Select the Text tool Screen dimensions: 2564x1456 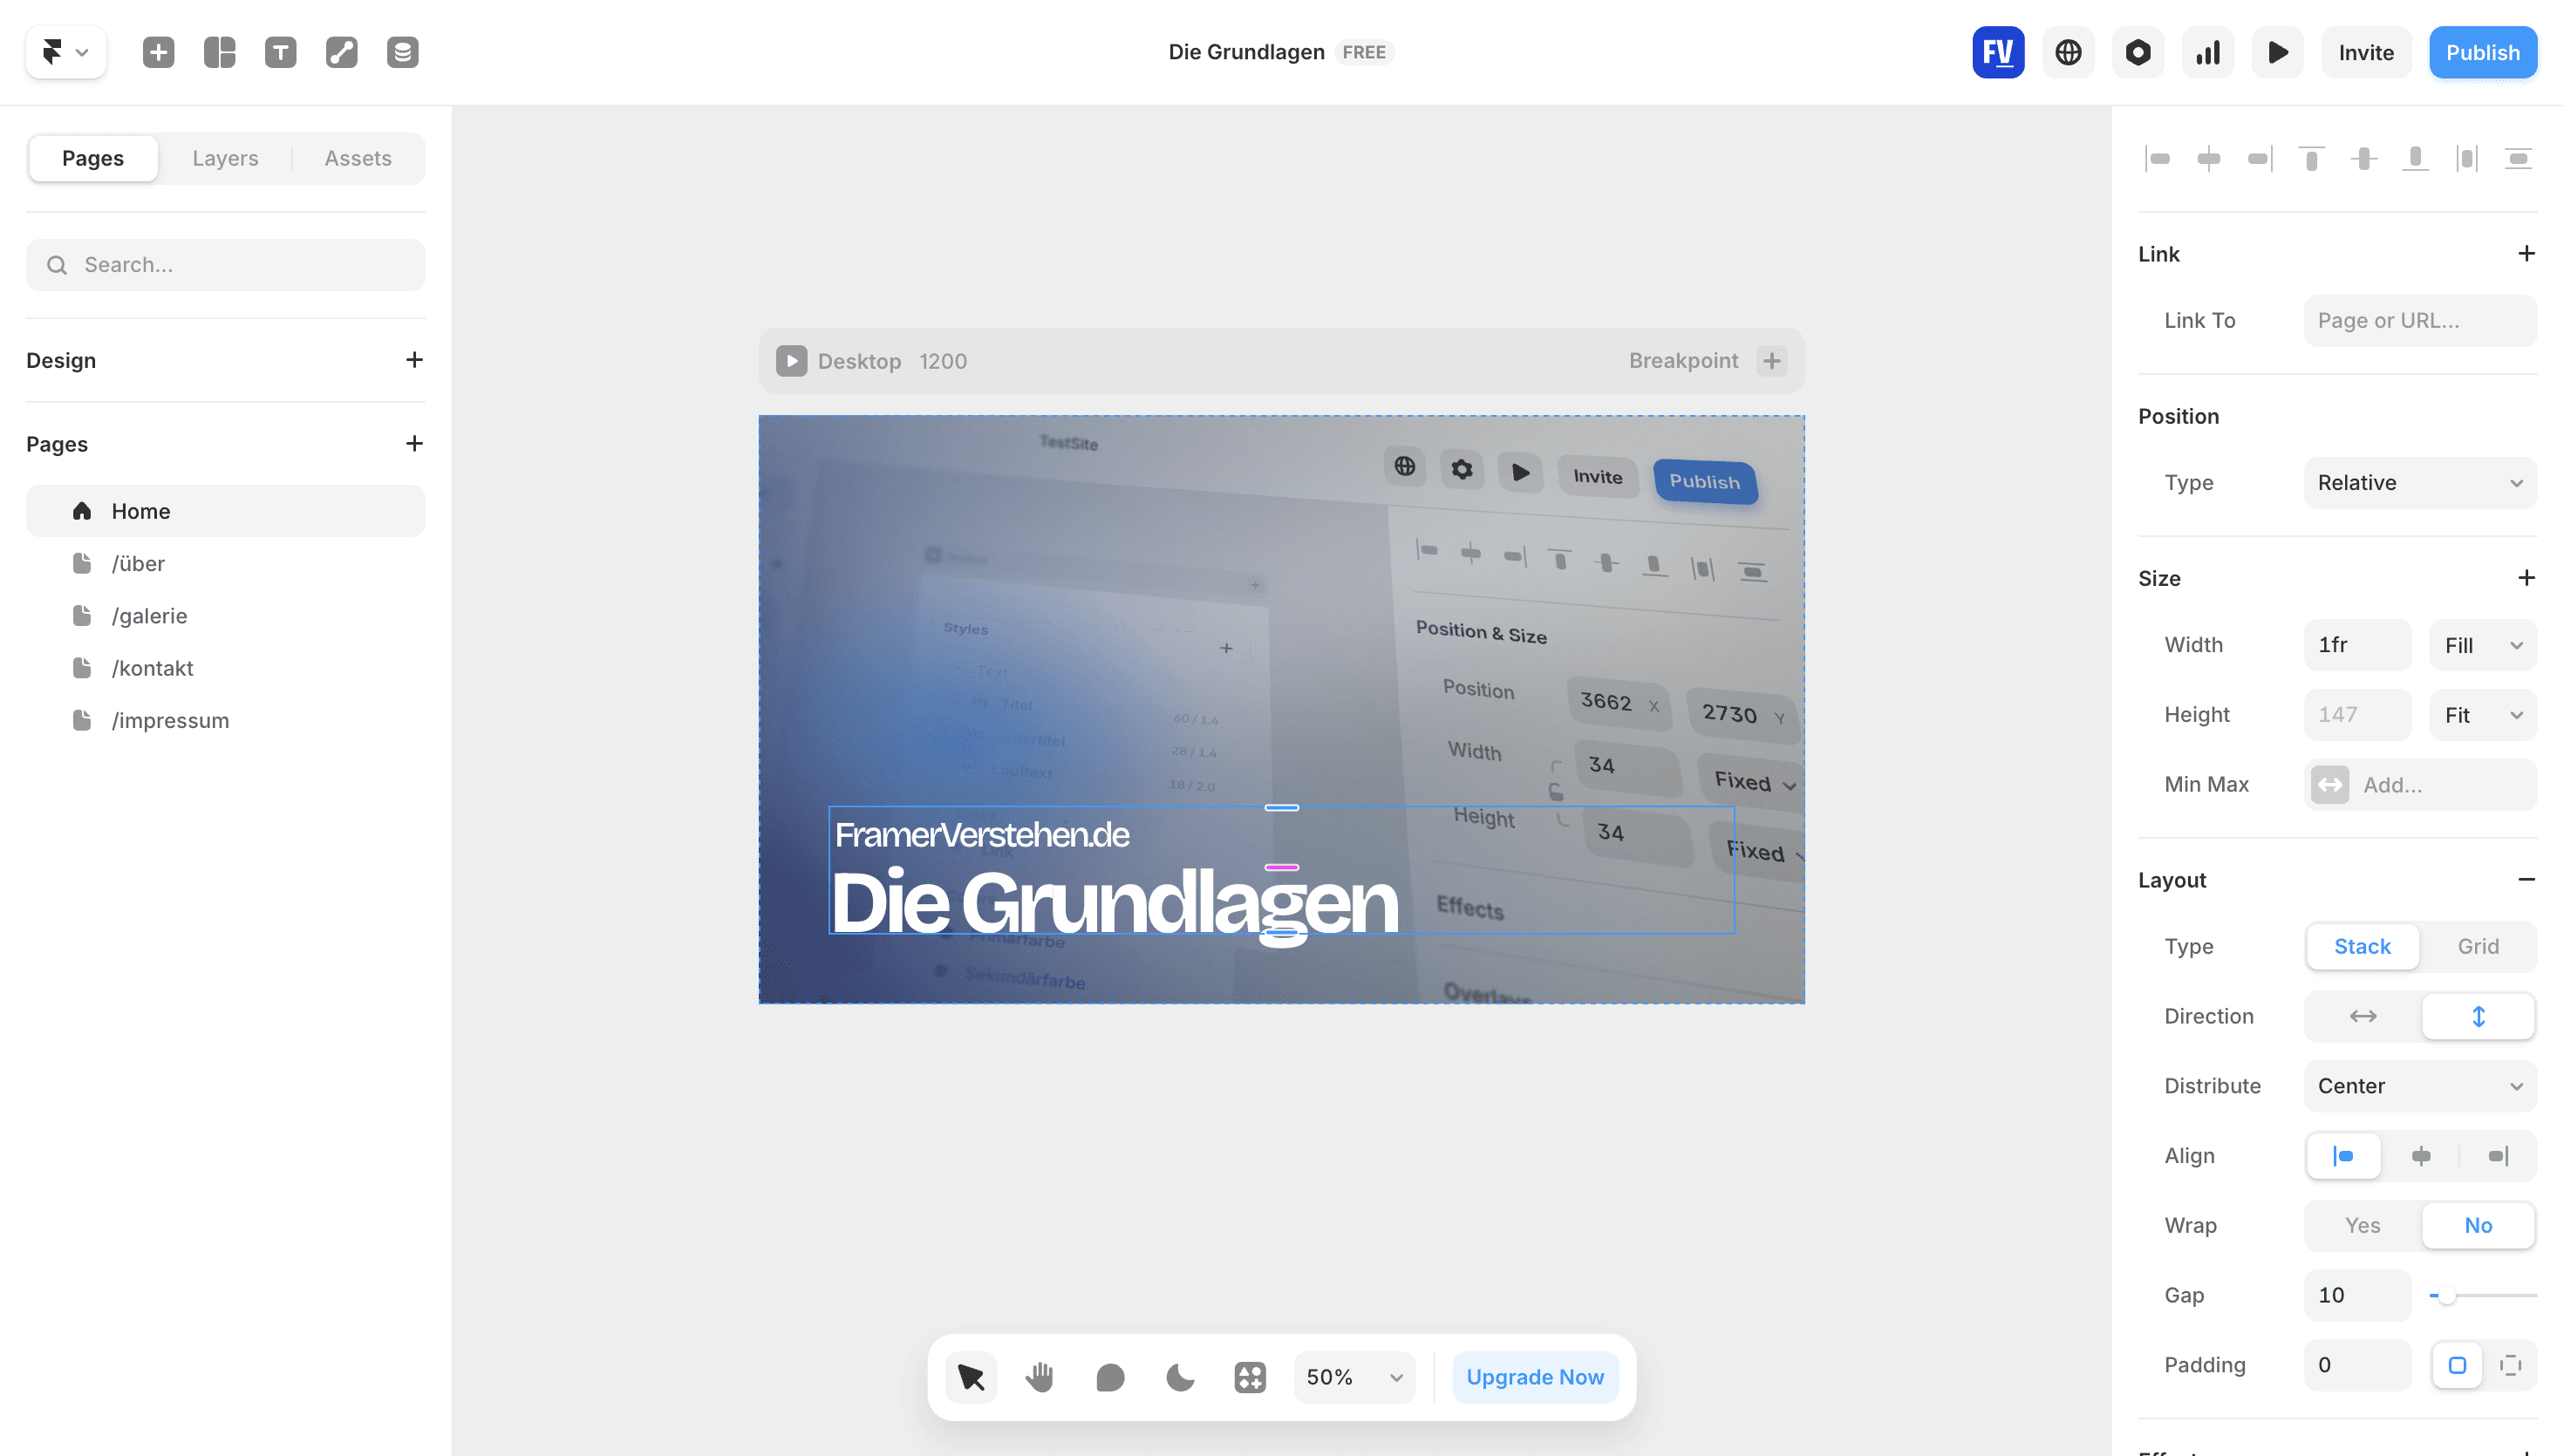tap(280, 52)
